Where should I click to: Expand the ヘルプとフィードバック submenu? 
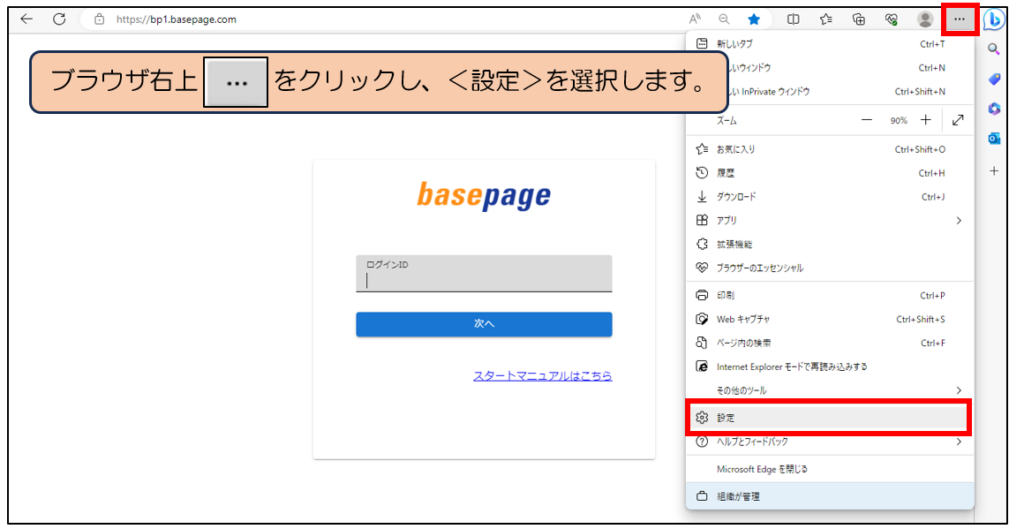coord(958,441)
